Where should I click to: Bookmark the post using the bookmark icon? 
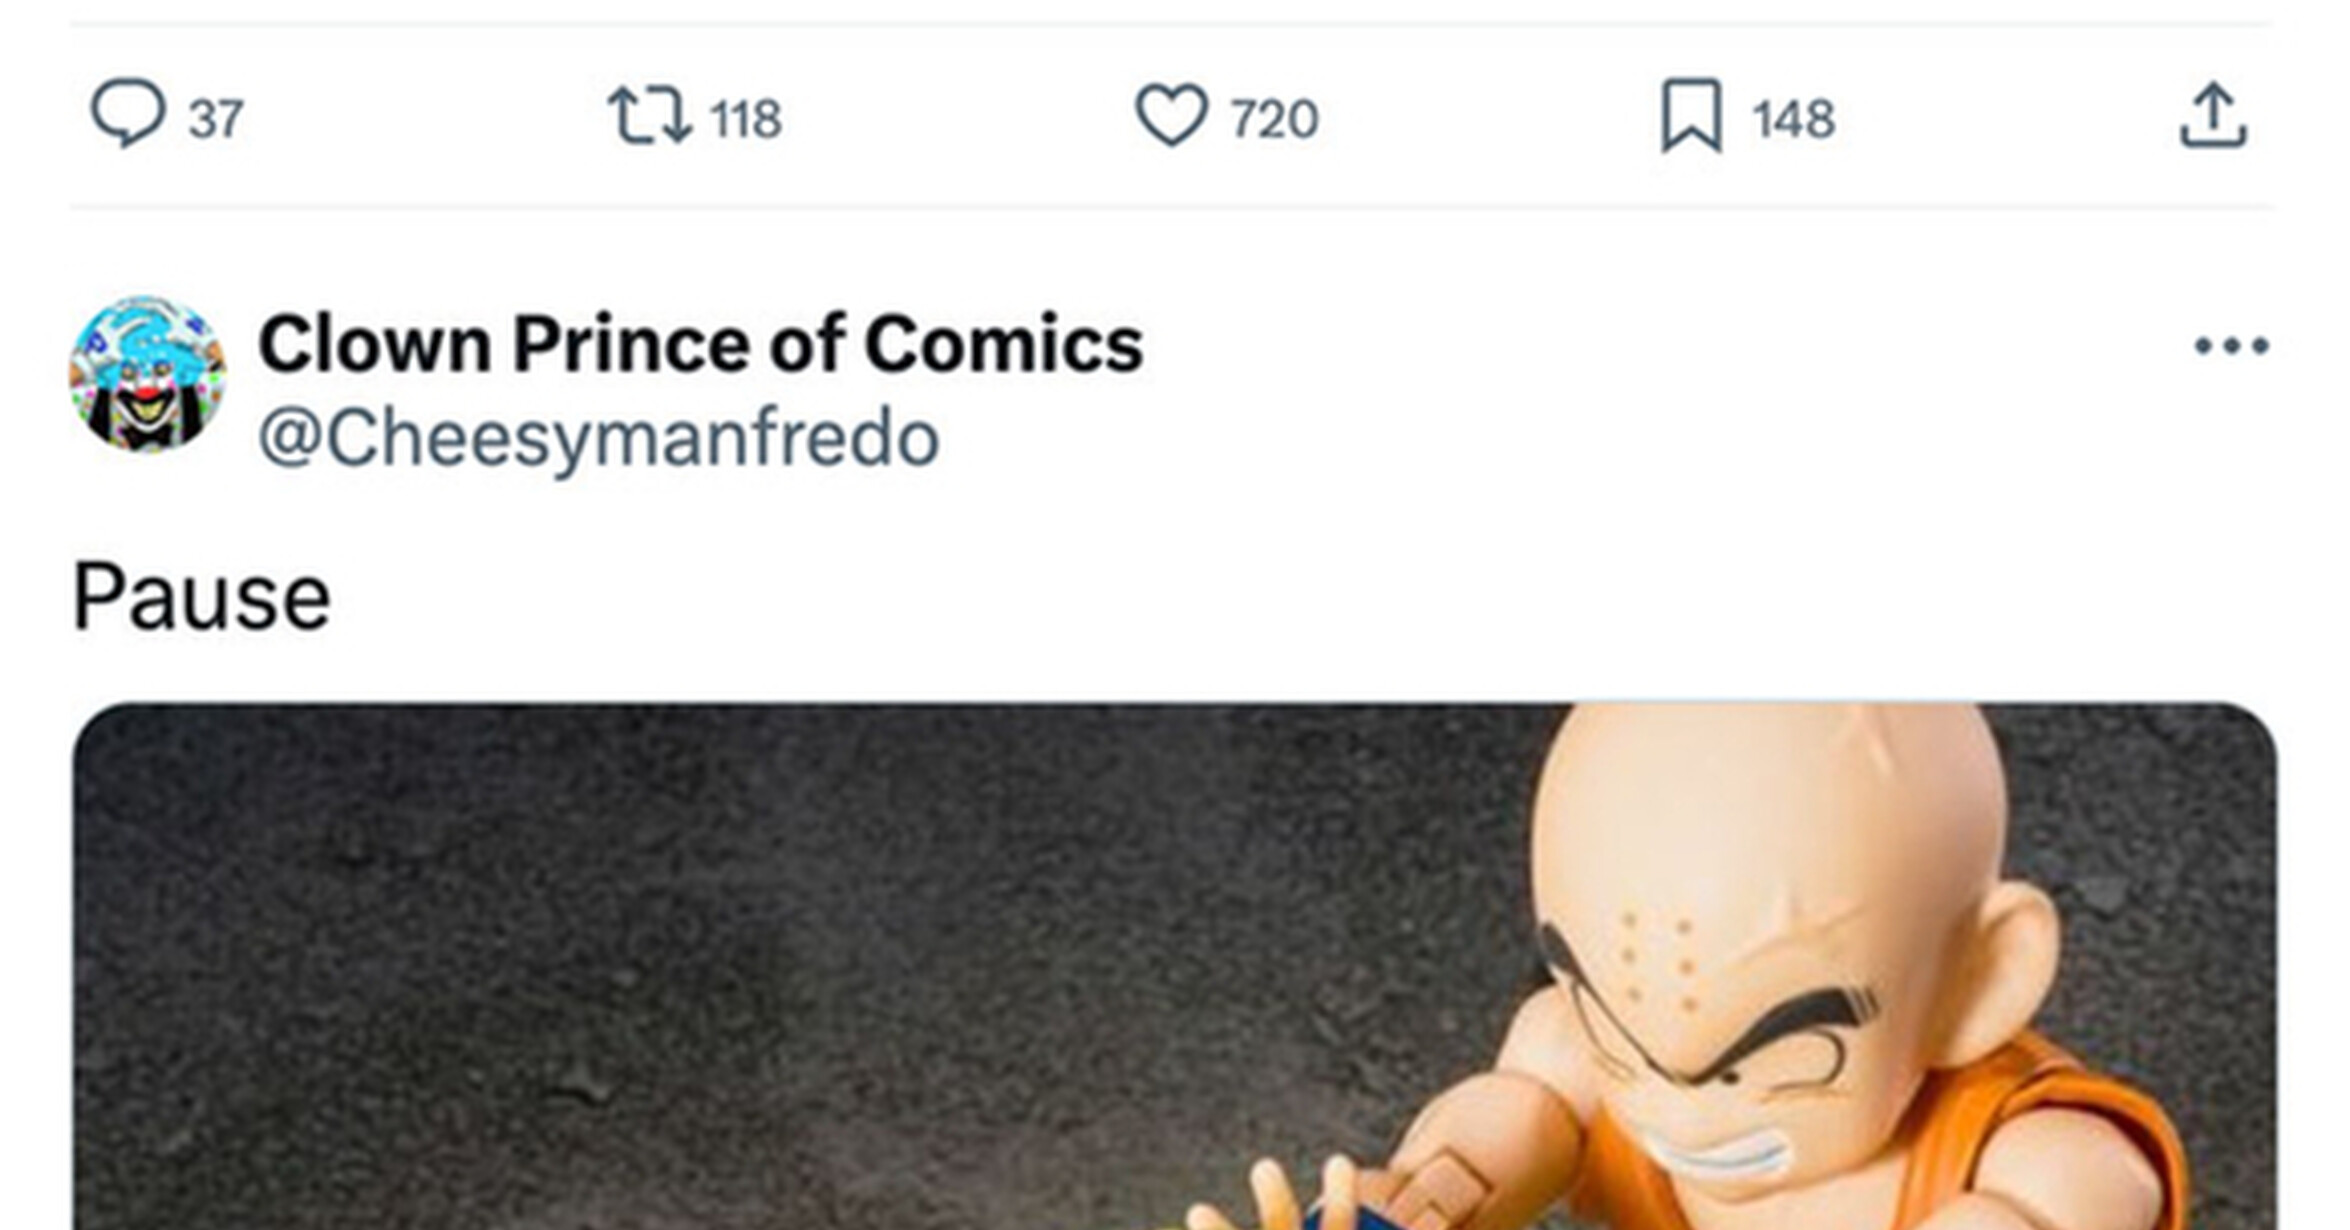(x=1691, y=116)
